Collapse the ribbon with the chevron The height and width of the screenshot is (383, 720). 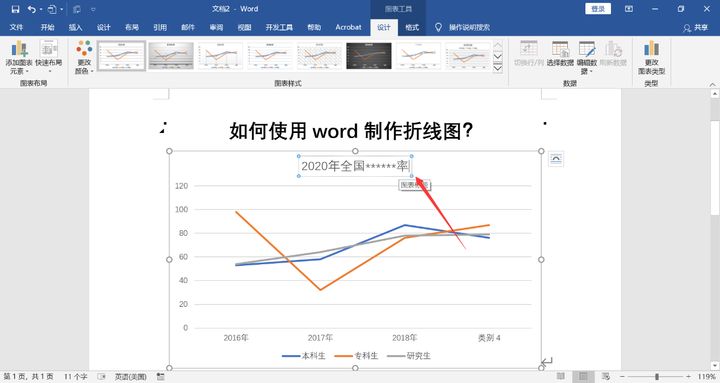[x=712, y=84]
